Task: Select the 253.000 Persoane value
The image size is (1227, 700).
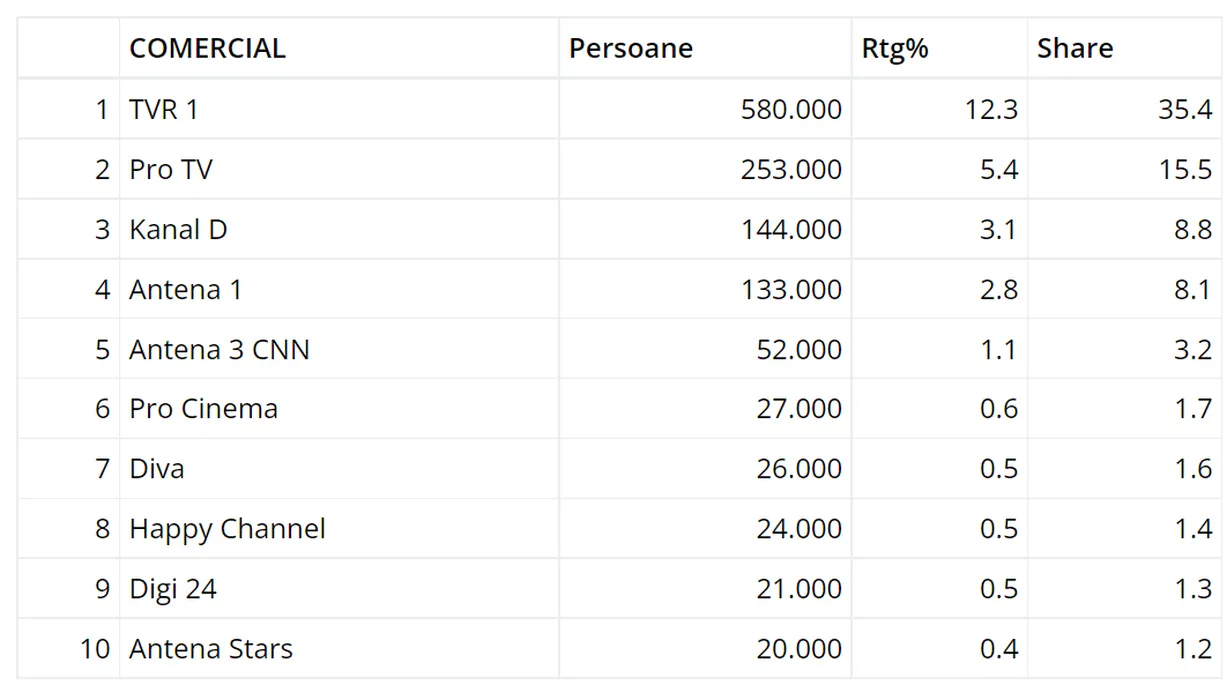Action: (x=791, y=169)
